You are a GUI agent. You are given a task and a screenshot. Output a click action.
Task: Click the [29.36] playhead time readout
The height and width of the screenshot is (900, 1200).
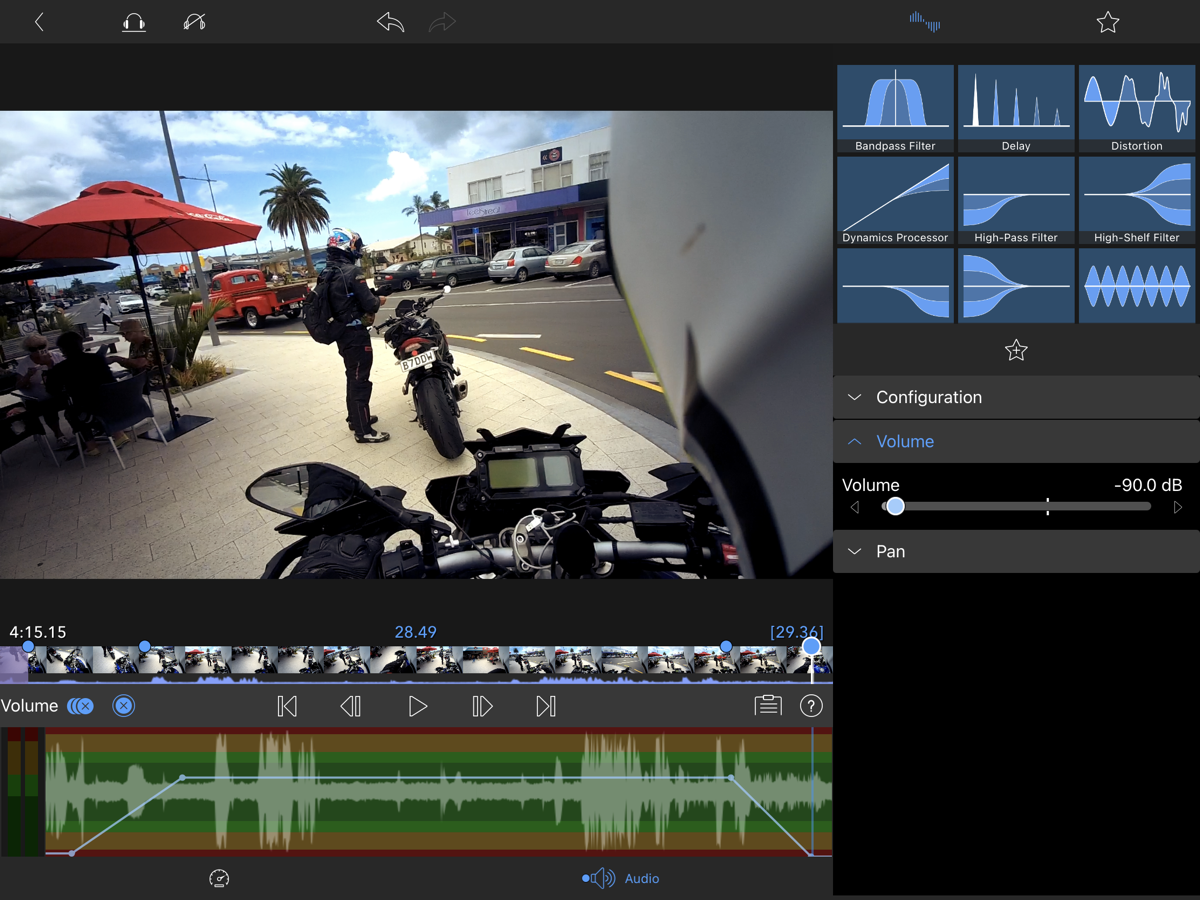pyautogui.click(x=797, y=632)
